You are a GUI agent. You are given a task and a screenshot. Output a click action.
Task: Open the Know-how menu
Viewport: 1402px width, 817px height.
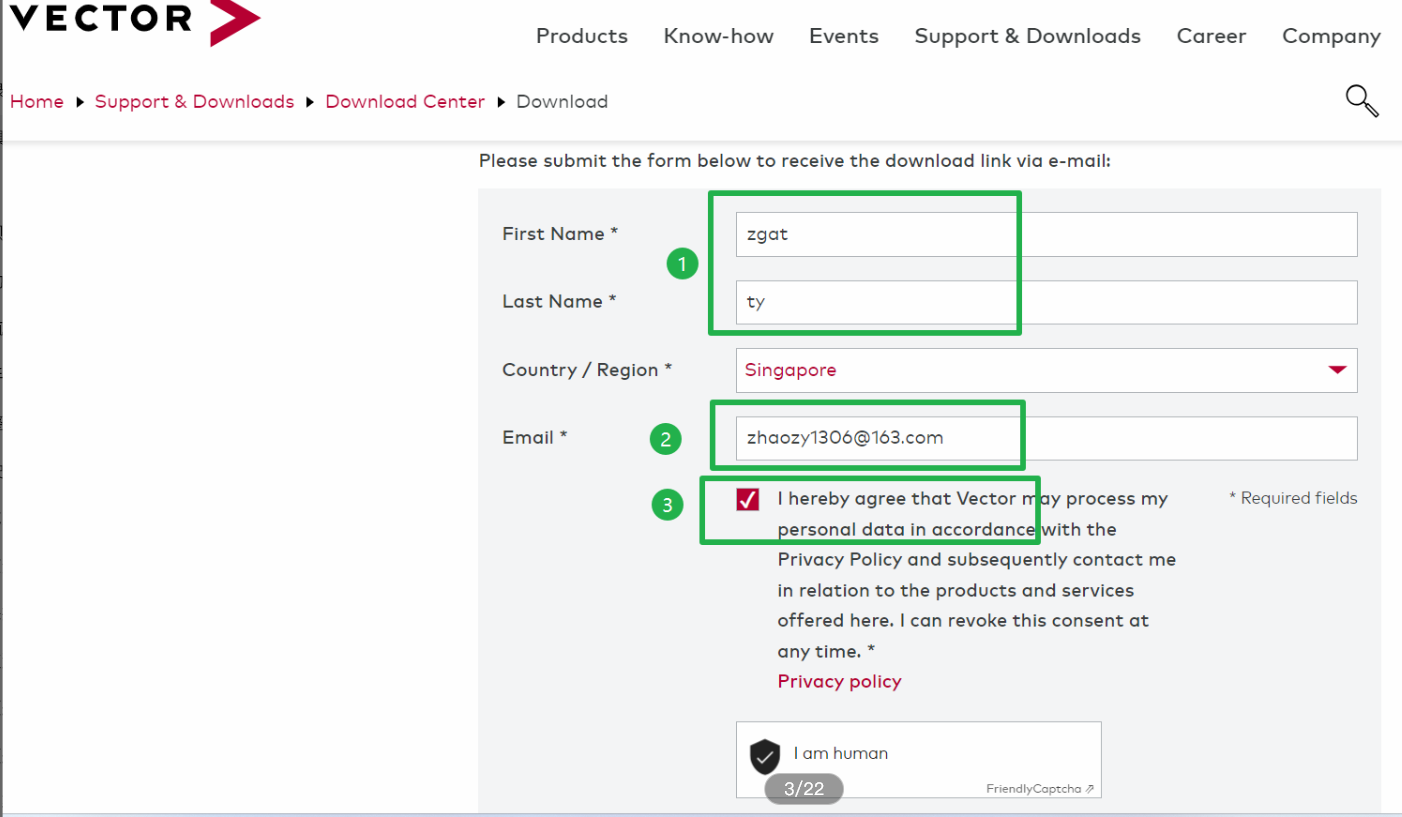tap(718, 36)
